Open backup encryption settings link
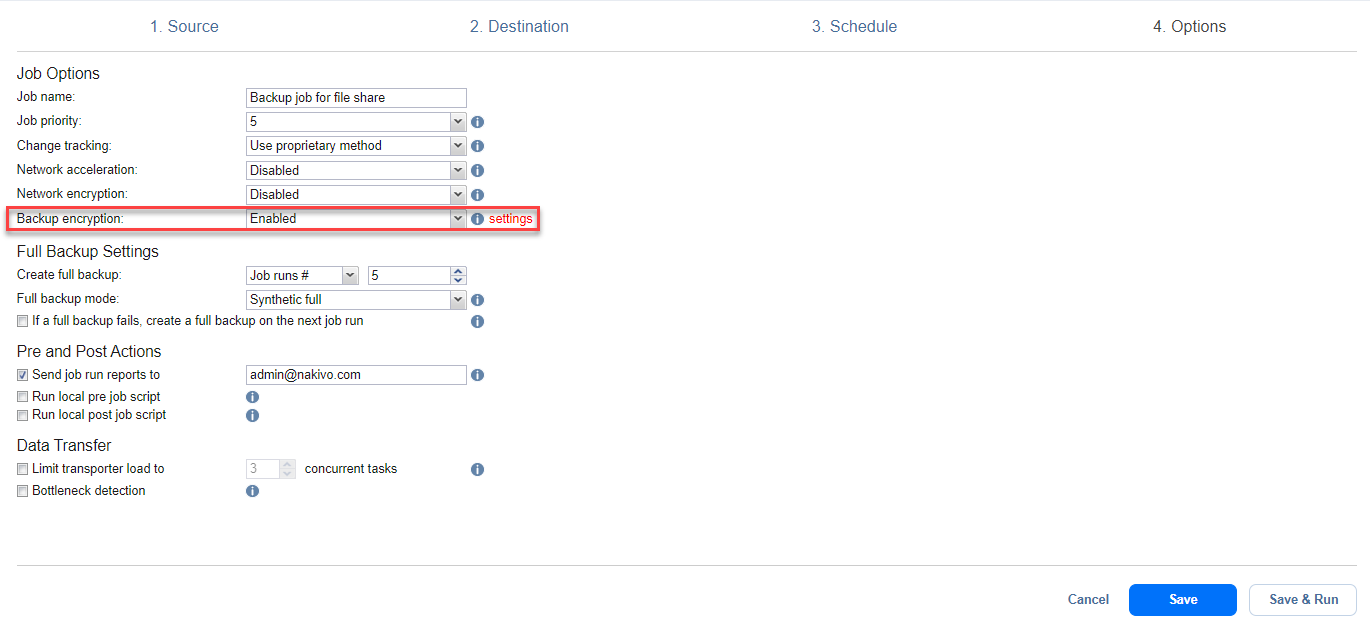The image size is (1370, 629). (x=510, y=219)
